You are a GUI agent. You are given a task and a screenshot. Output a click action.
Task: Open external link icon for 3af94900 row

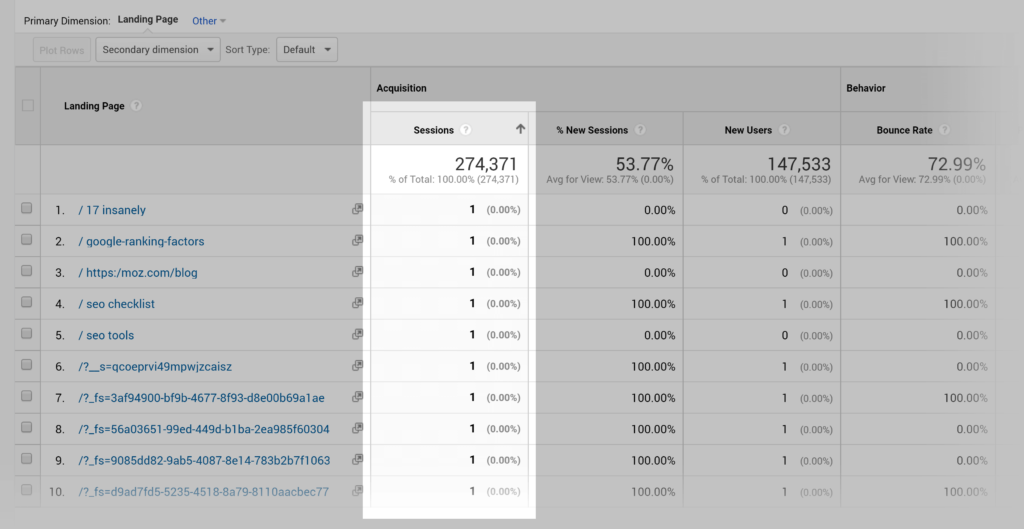click(x=357, y=397)
